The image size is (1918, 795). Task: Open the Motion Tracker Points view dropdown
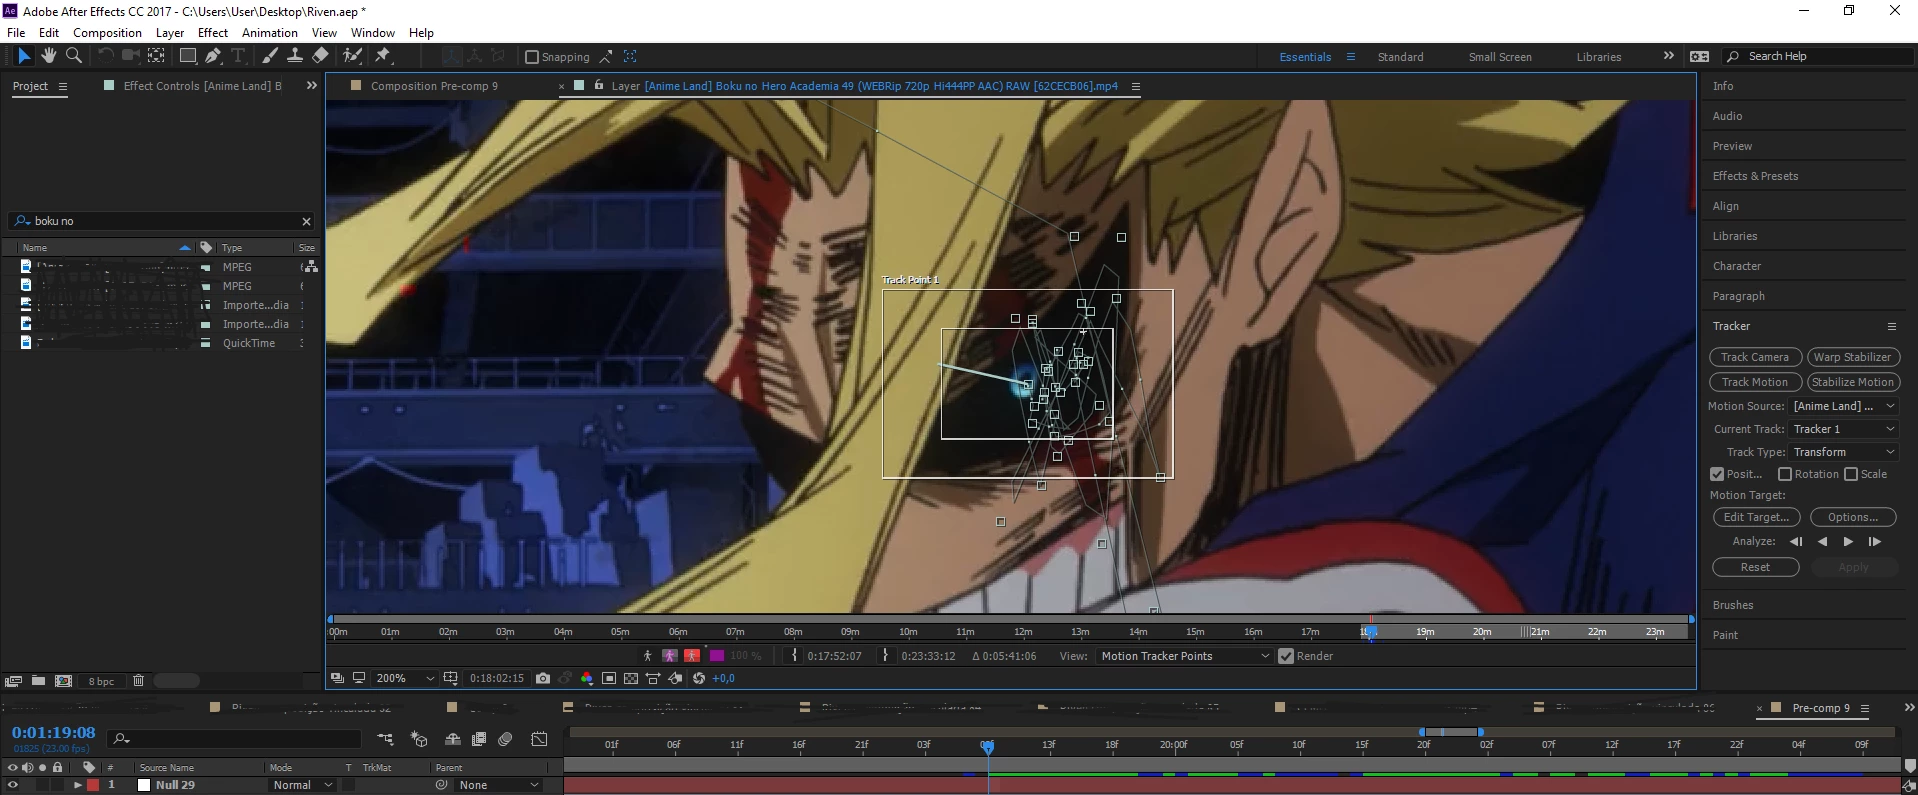[1184, 656]
